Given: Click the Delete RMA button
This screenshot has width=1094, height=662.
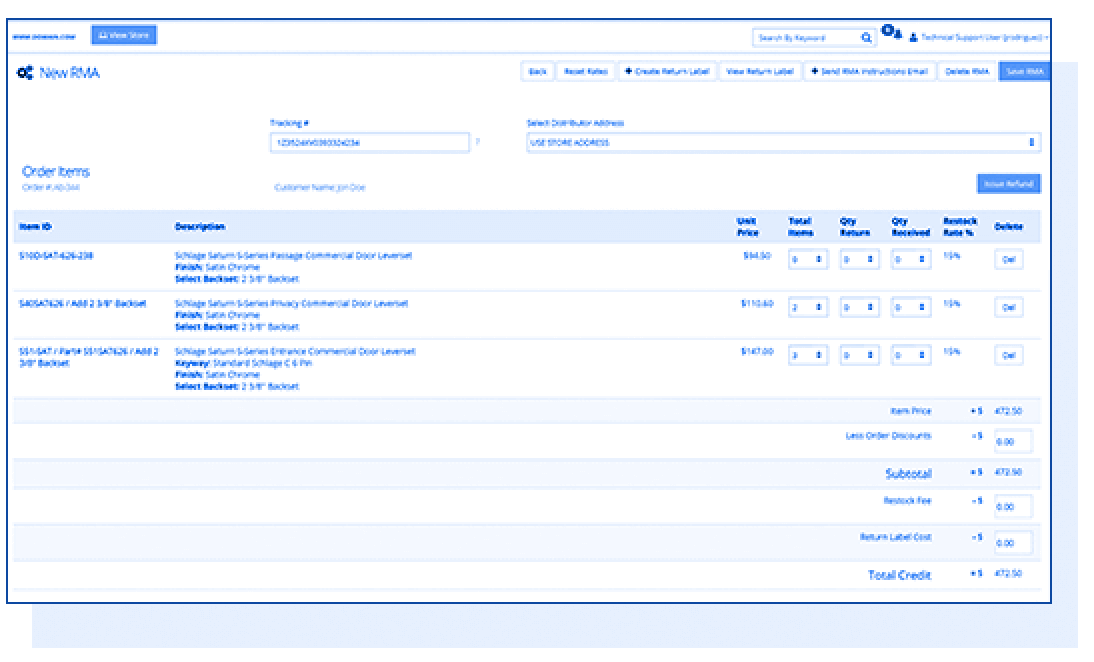Looking at the screenshot, I should point(967,72).
